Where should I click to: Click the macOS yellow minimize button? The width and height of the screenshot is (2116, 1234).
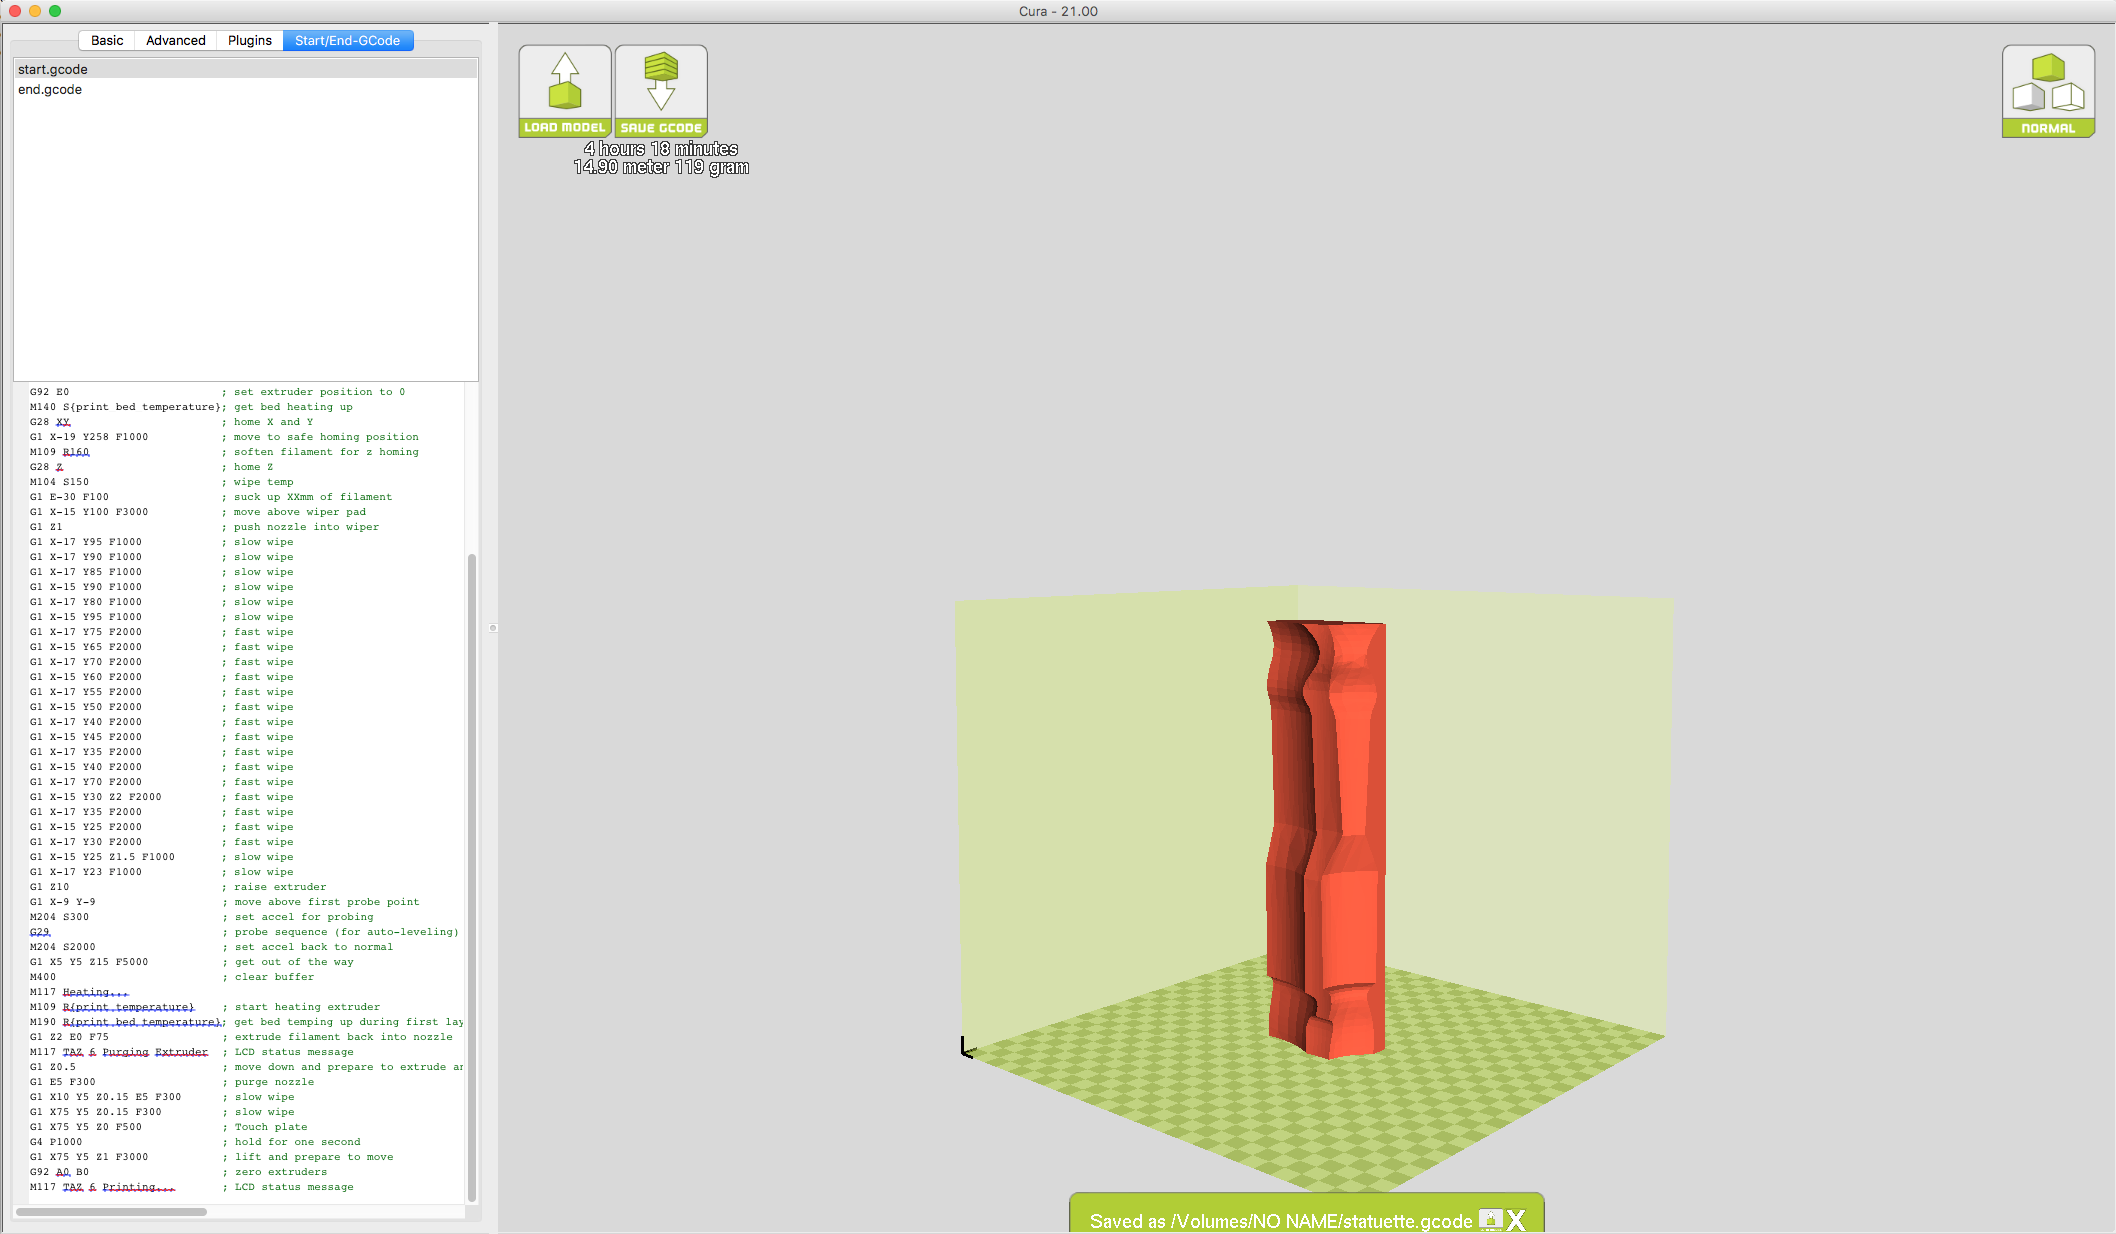pos(35,11)
